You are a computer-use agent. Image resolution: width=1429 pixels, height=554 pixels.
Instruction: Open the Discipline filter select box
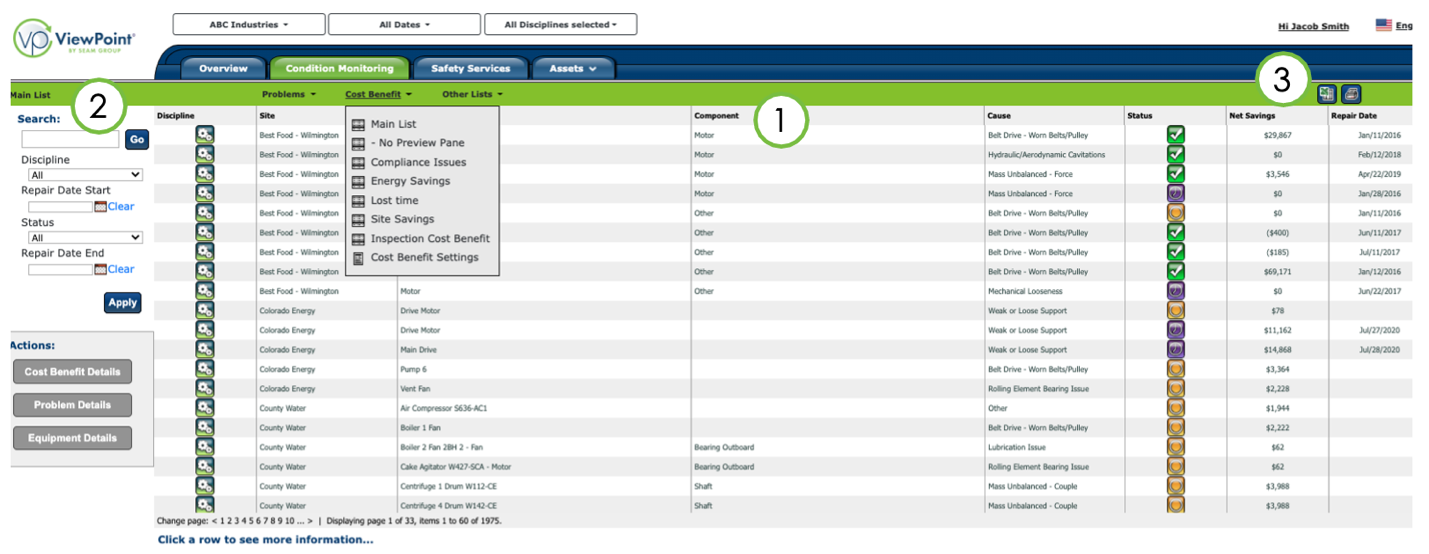(86, 175)
